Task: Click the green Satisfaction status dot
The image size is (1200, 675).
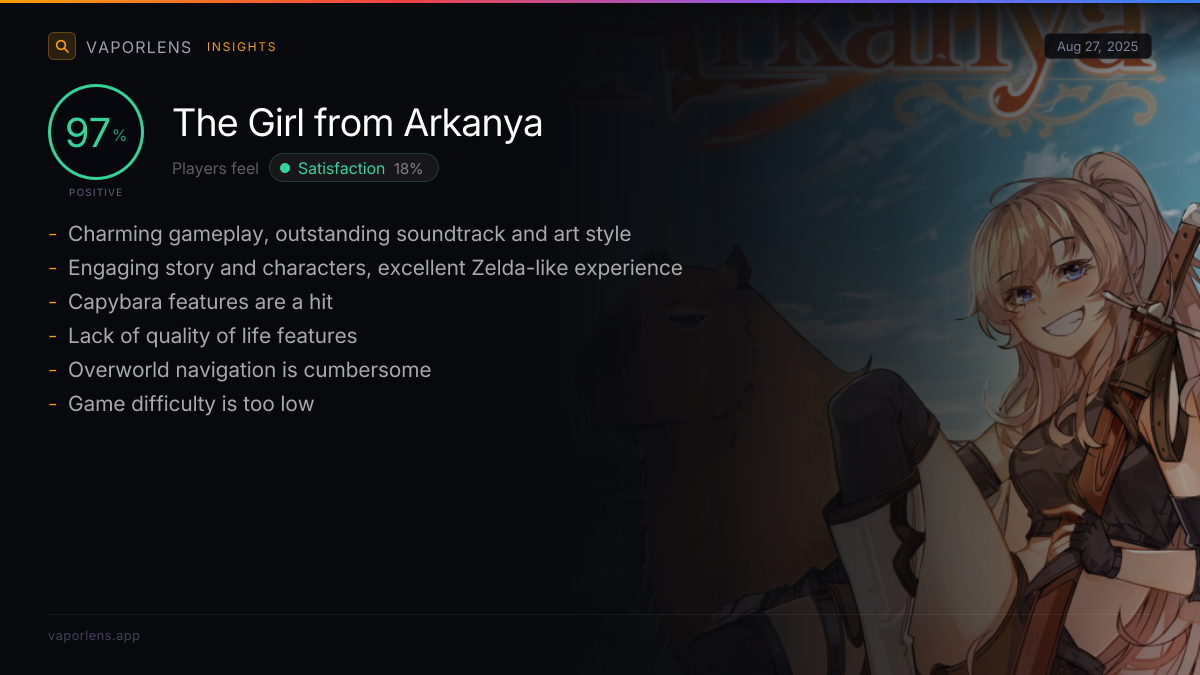Action: (x=285, y=169)
